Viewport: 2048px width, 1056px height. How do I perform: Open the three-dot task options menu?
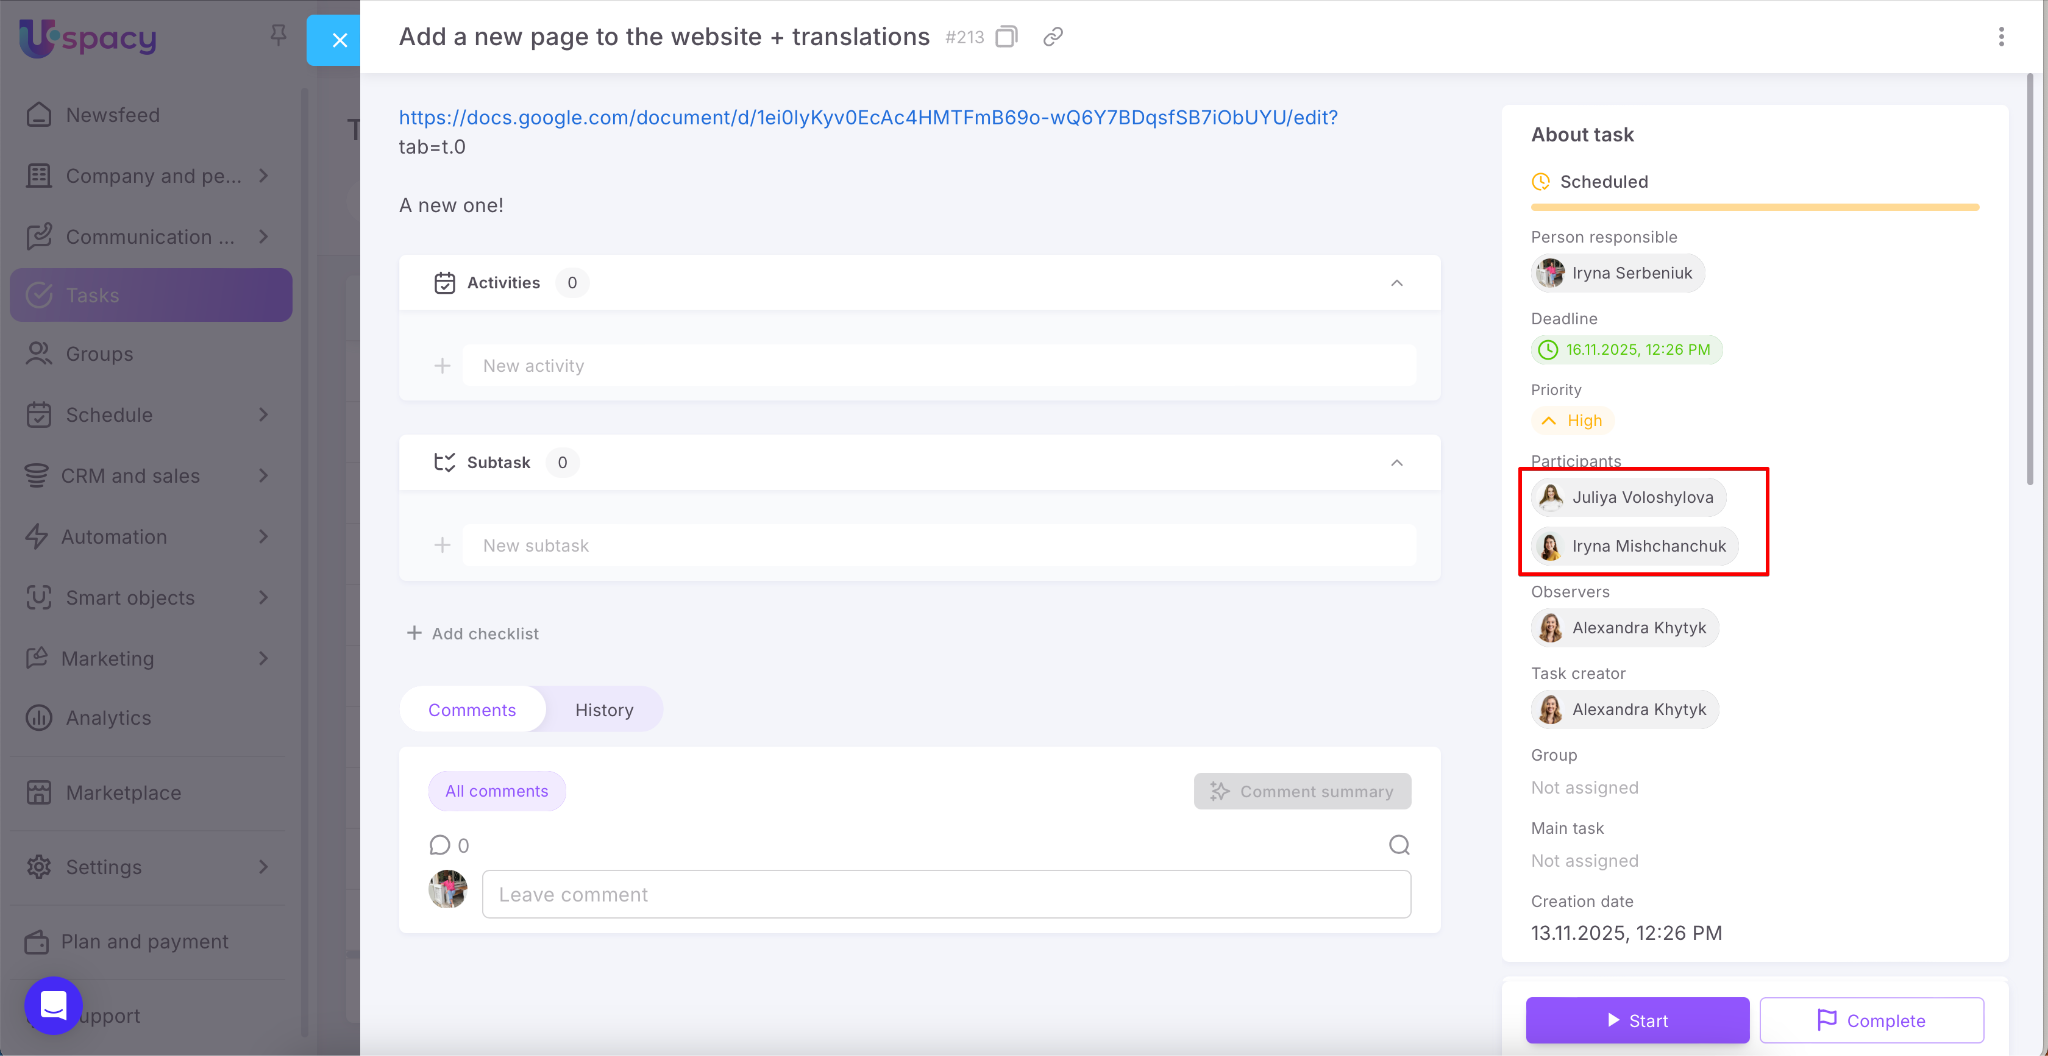pyautogui.click(x=2000, y=37)
